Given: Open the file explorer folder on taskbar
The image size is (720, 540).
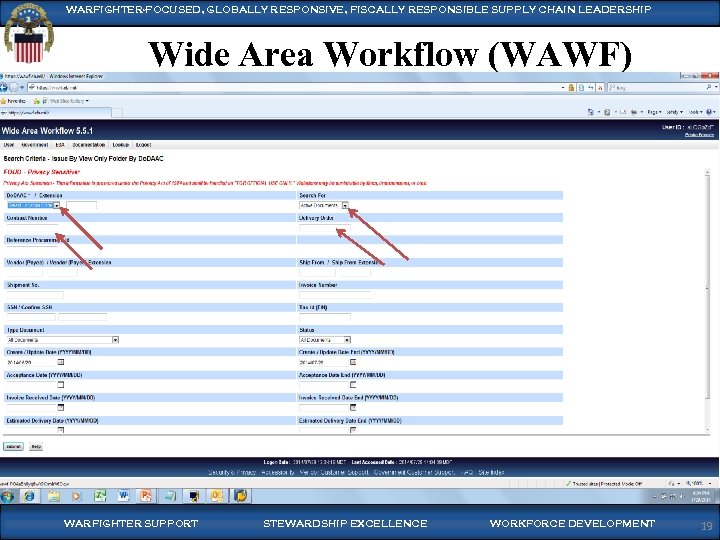Looking at the screenshot, I should point(54,496).
